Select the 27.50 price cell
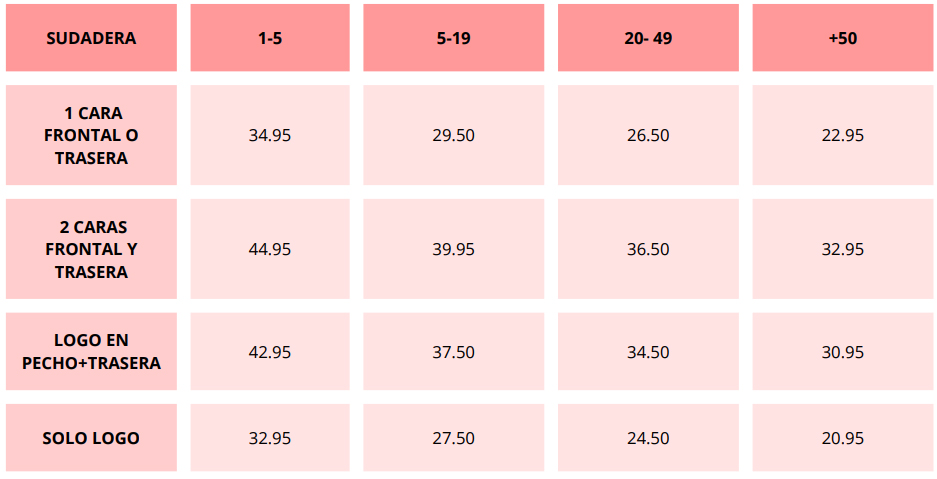Image resolution: width=937 pixels, height=479 pixels. (x=453, y=438)
